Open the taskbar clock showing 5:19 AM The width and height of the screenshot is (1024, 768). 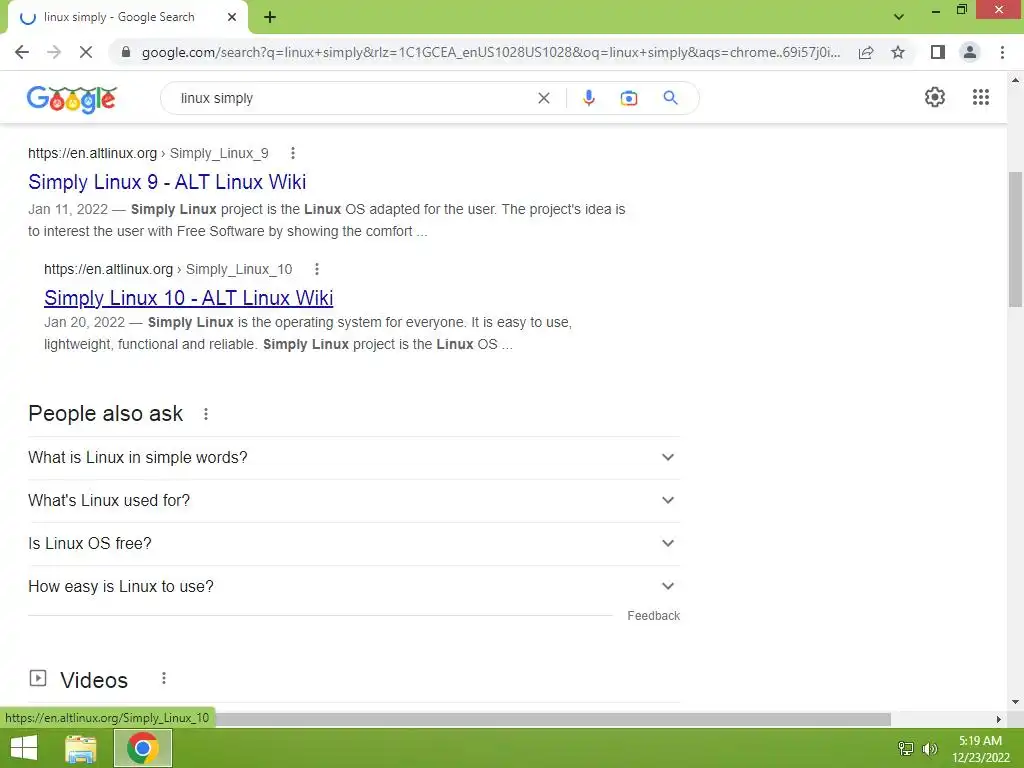tap(980, 749)
